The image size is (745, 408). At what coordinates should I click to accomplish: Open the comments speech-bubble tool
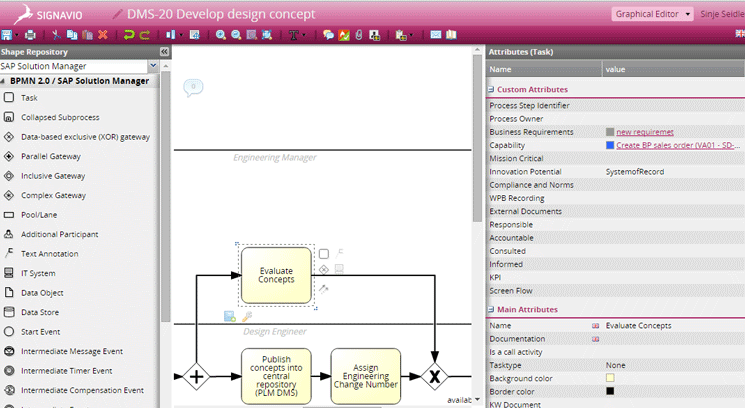click(328, 35)
